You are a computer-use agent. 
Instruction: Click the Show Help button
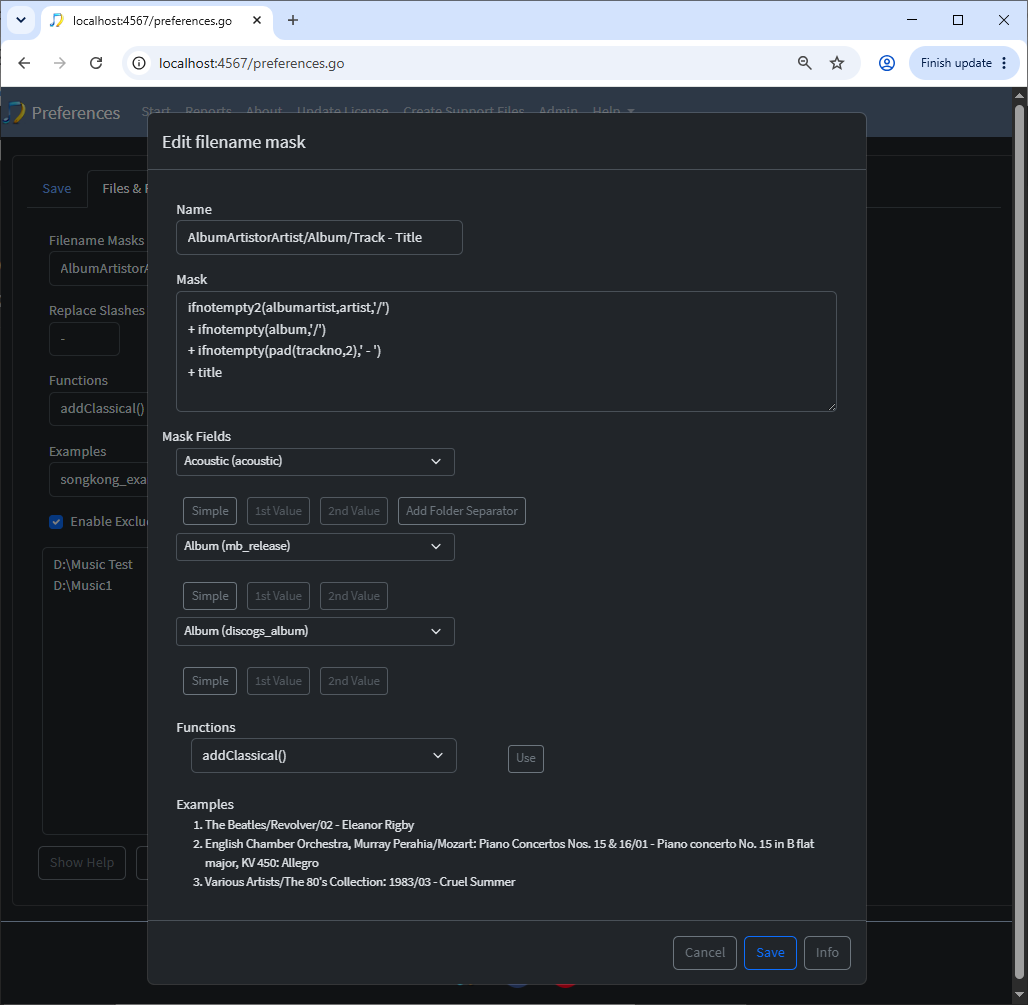[x=82, y=863]
